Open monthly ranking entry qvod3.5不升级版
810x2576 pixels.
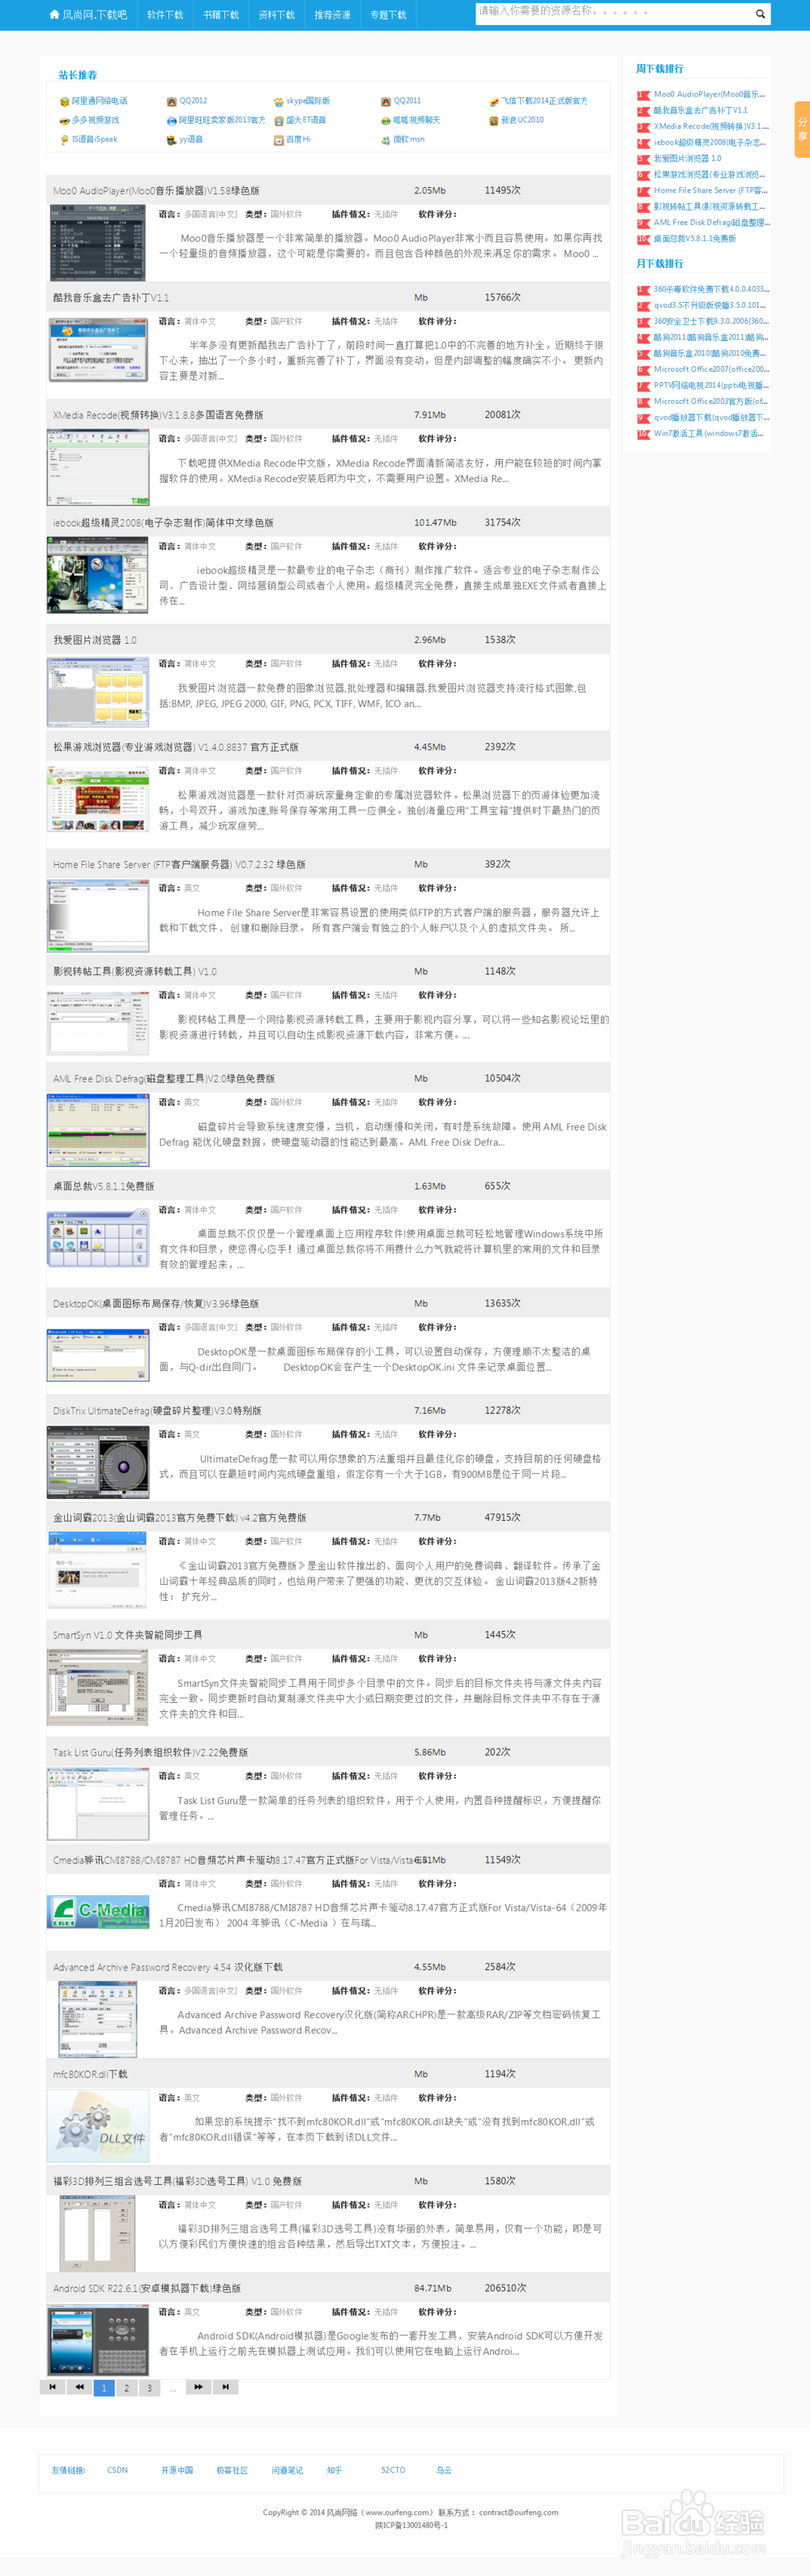pos(711,306)
